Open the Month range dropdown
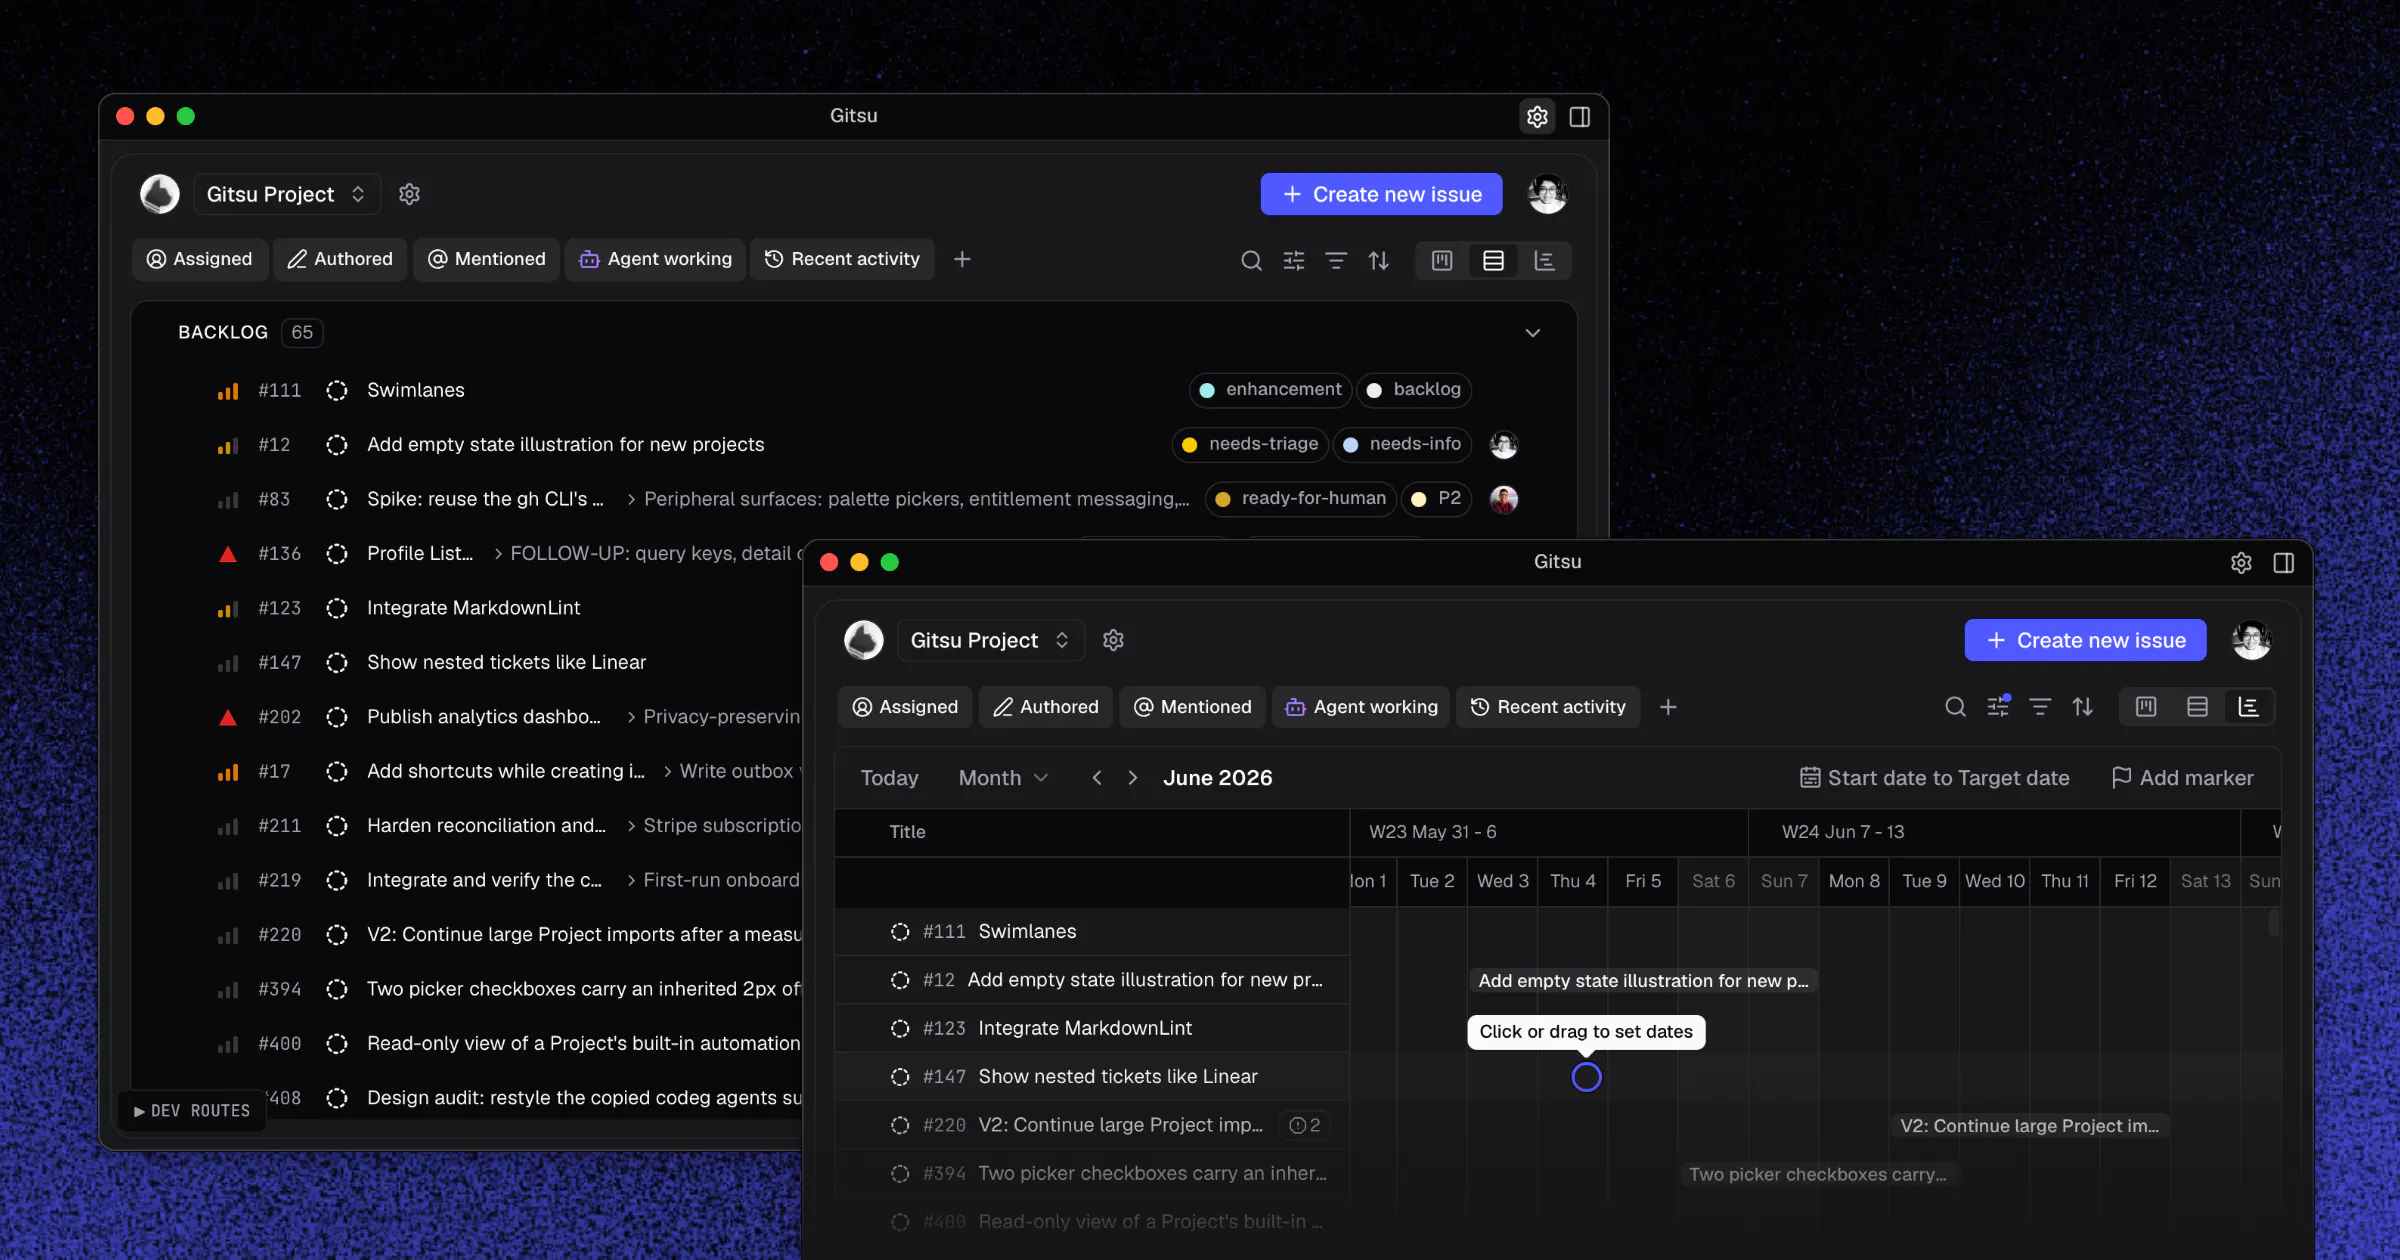The width and height of the screenshot is (2400, 1260). [1003, 778]
